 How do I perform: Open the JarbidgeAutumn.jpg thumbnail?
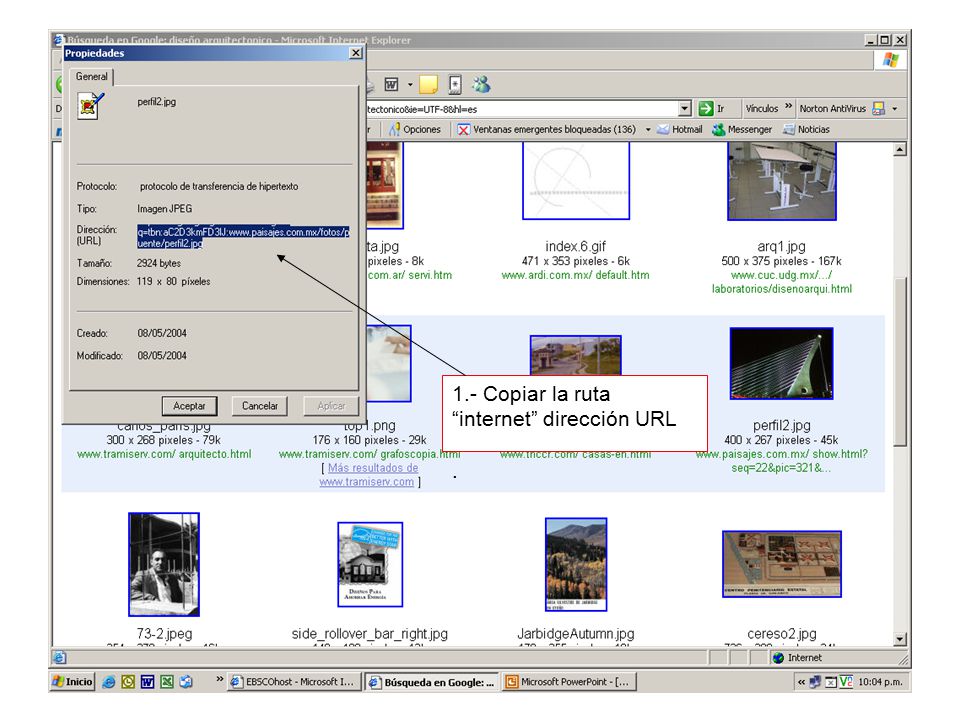pos(576,564)
